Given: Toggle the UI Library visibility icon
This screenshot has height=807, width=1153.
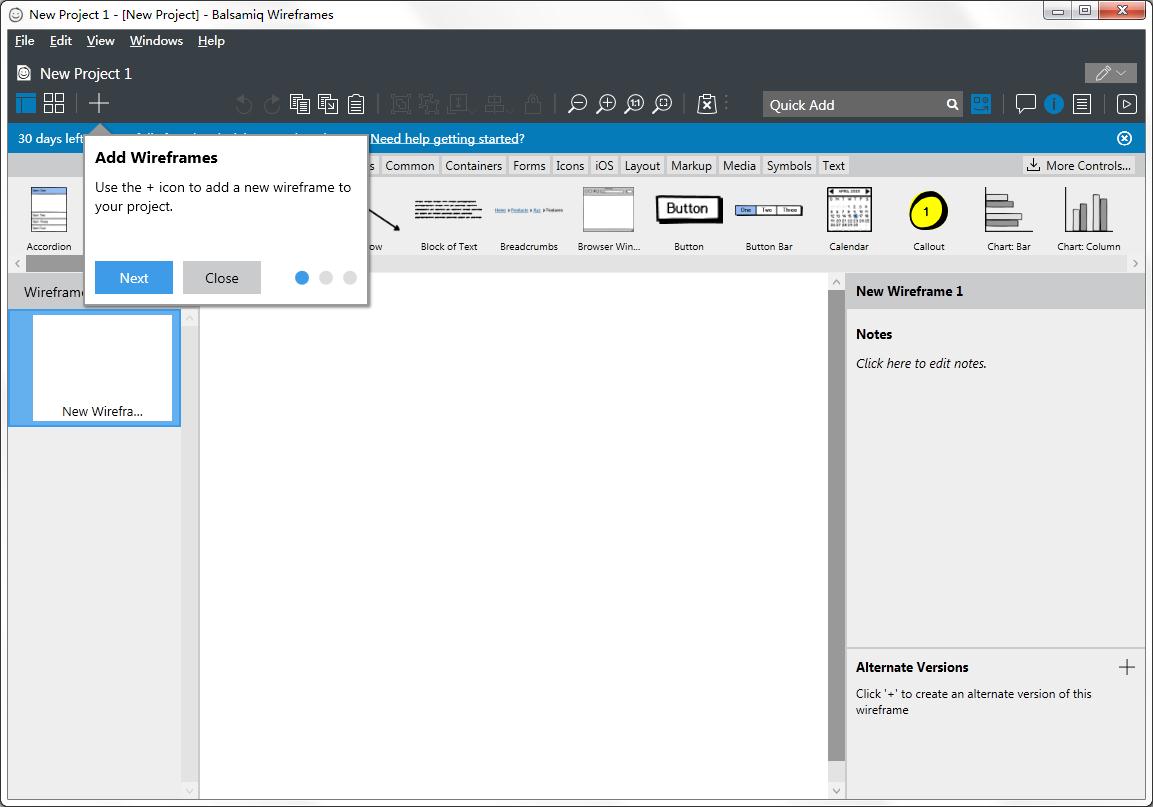Looking at the screenshot, I should 981,103.
